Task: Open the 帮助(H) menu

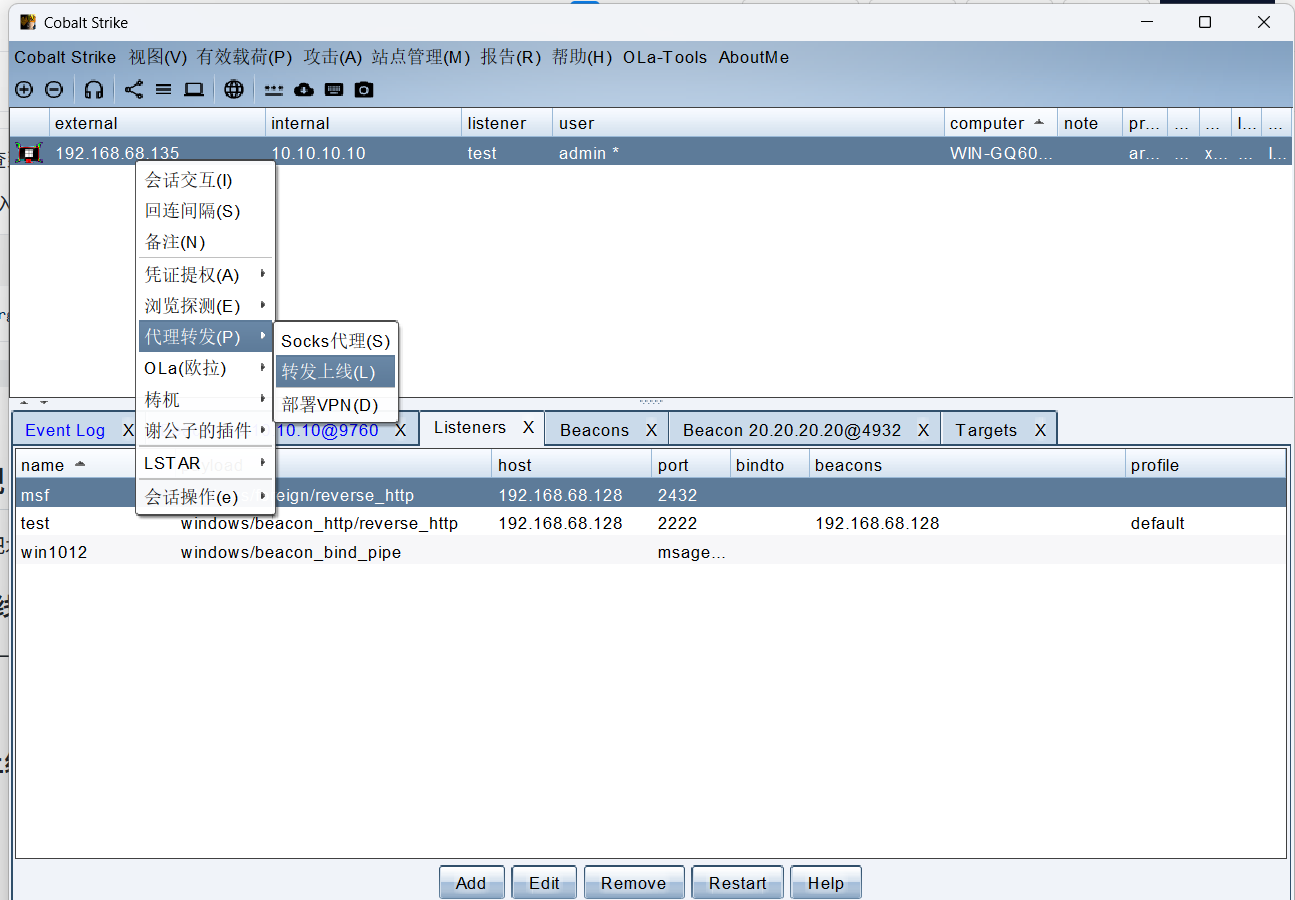Action: coord(582,57)
